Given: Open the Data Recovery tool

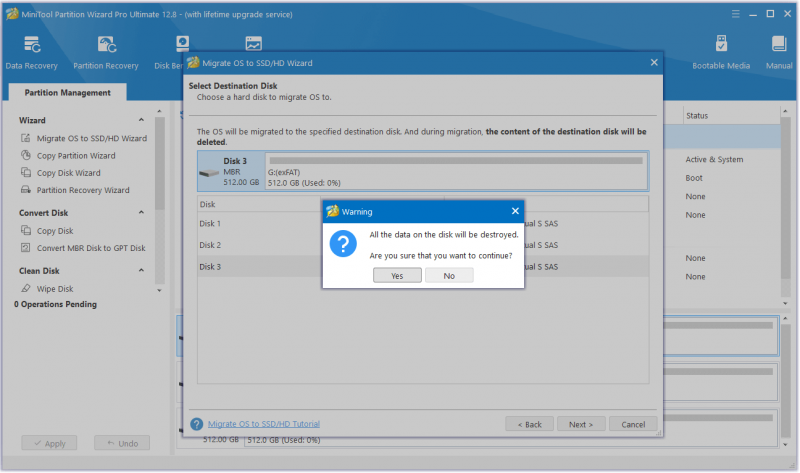Looking at the screenshot, I should 31,52.
